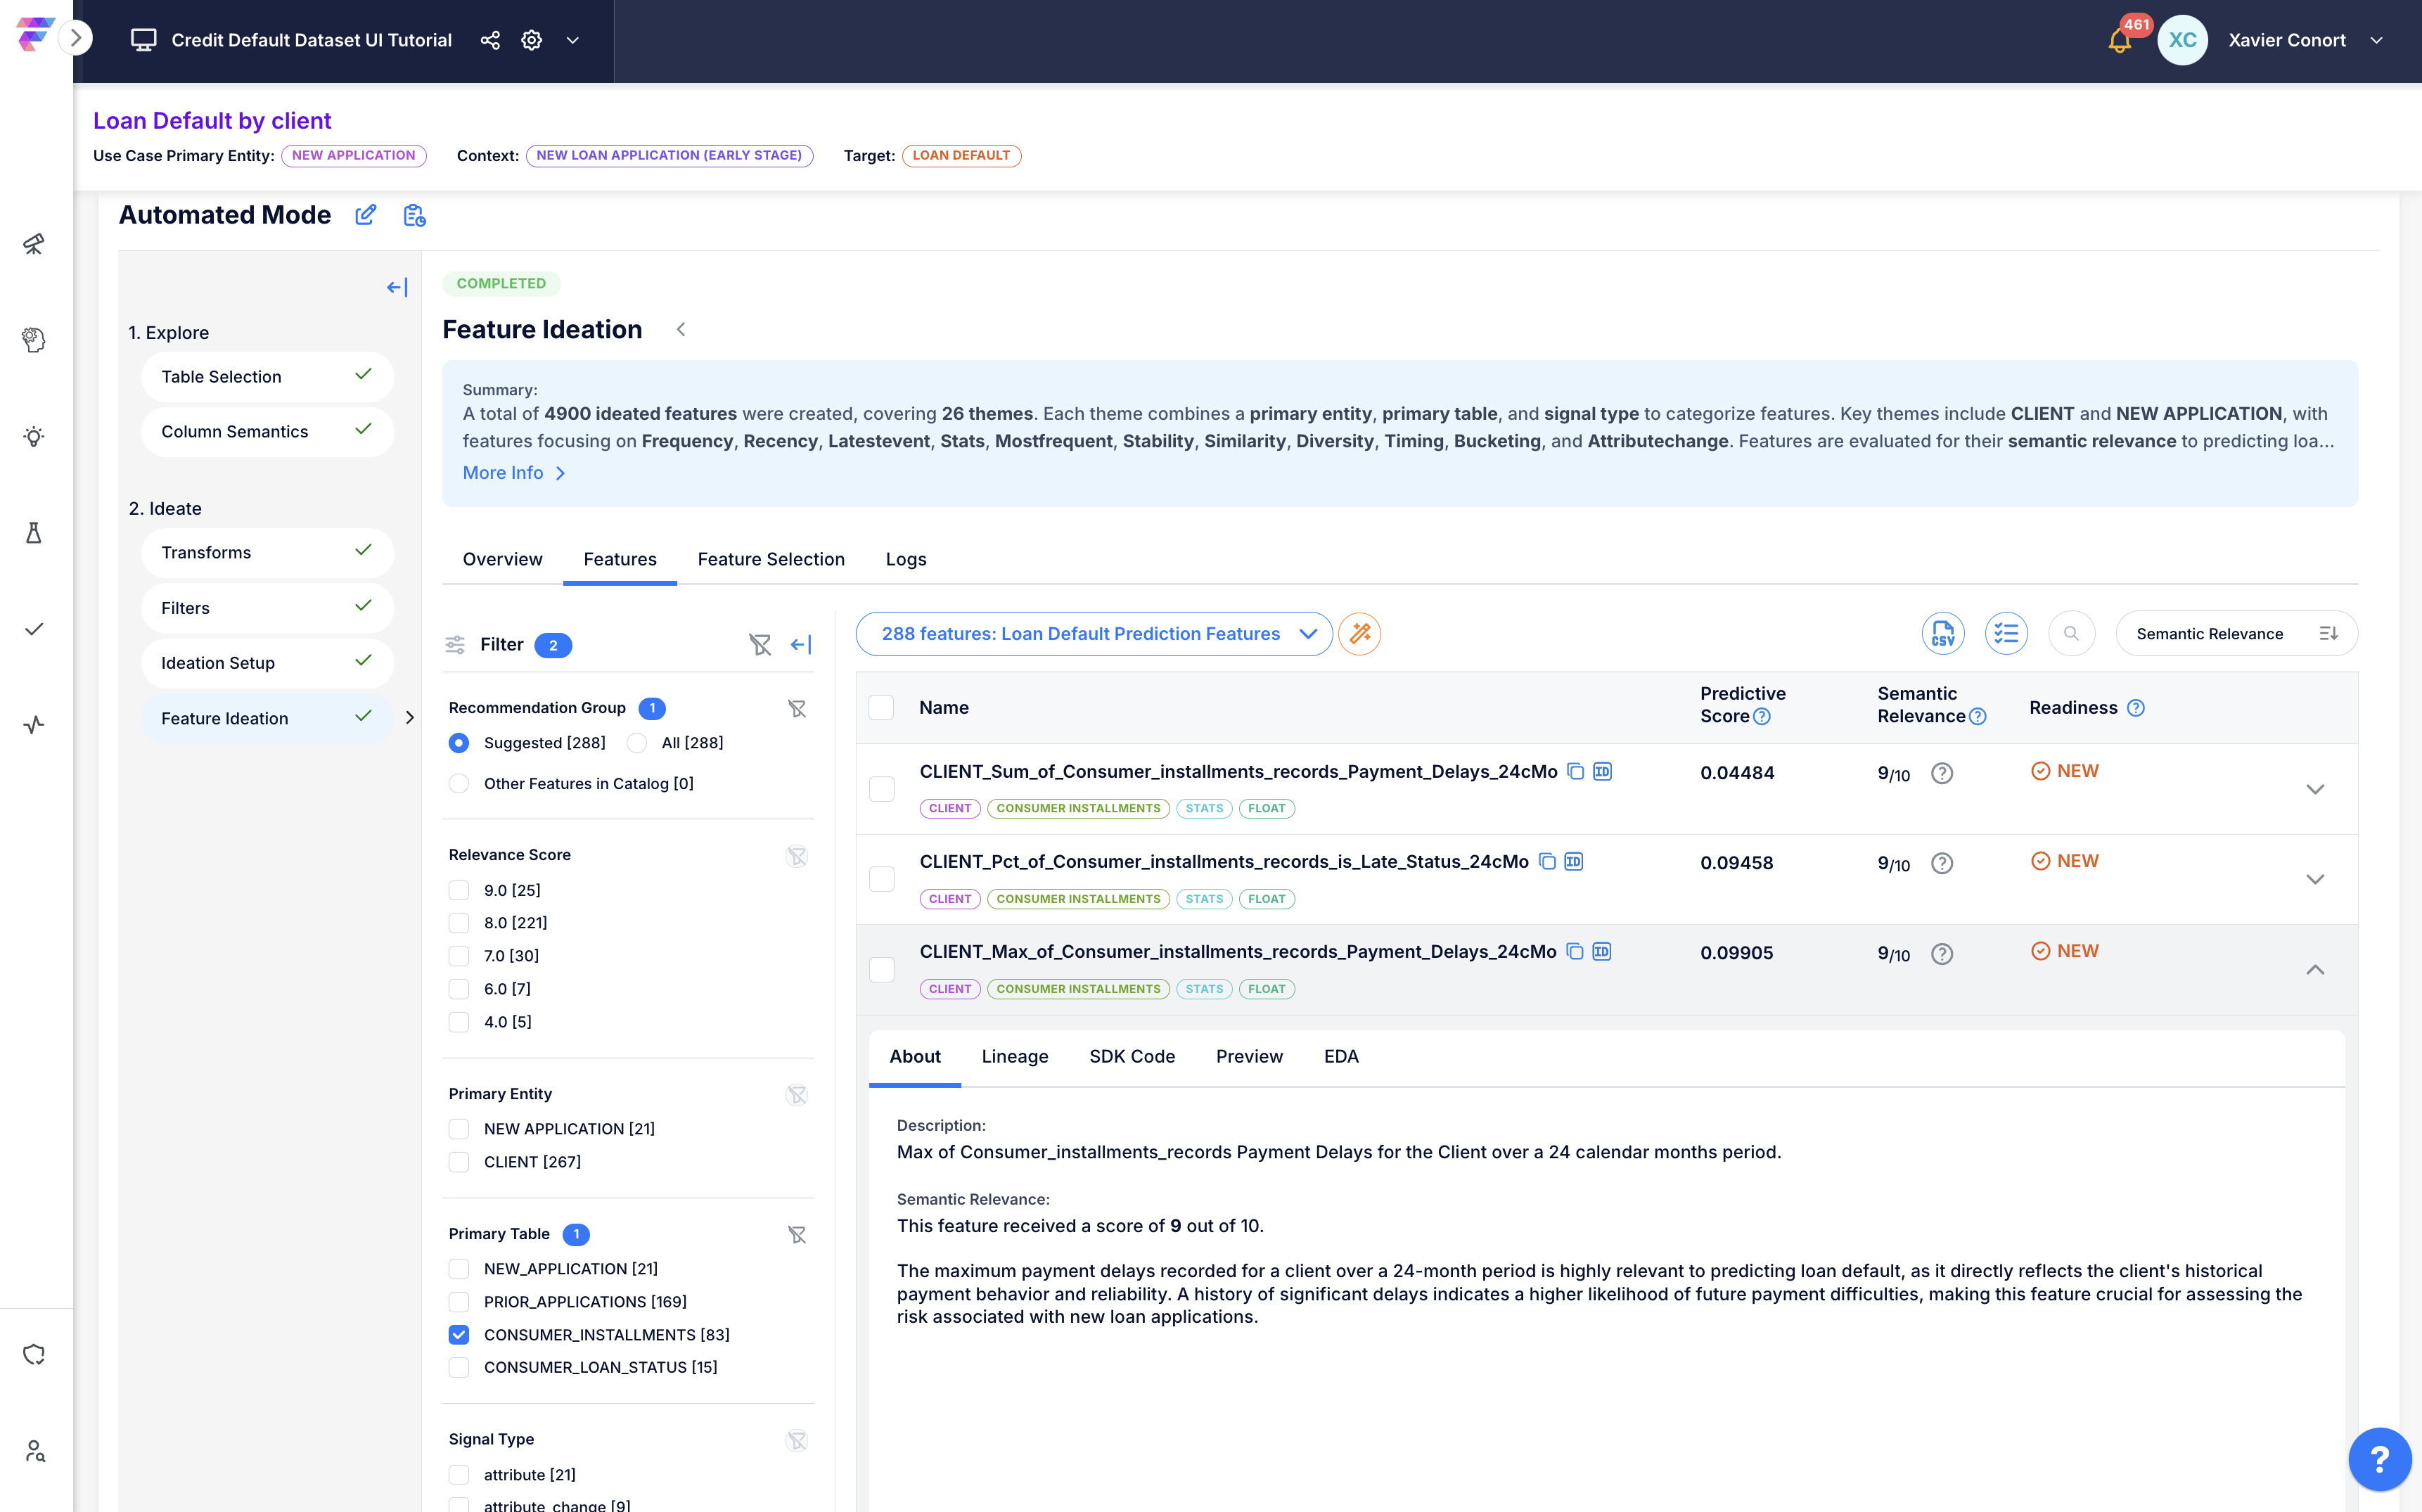Open the settings gear in the top bar
2422x1512 pixels.
coord(531,40)
